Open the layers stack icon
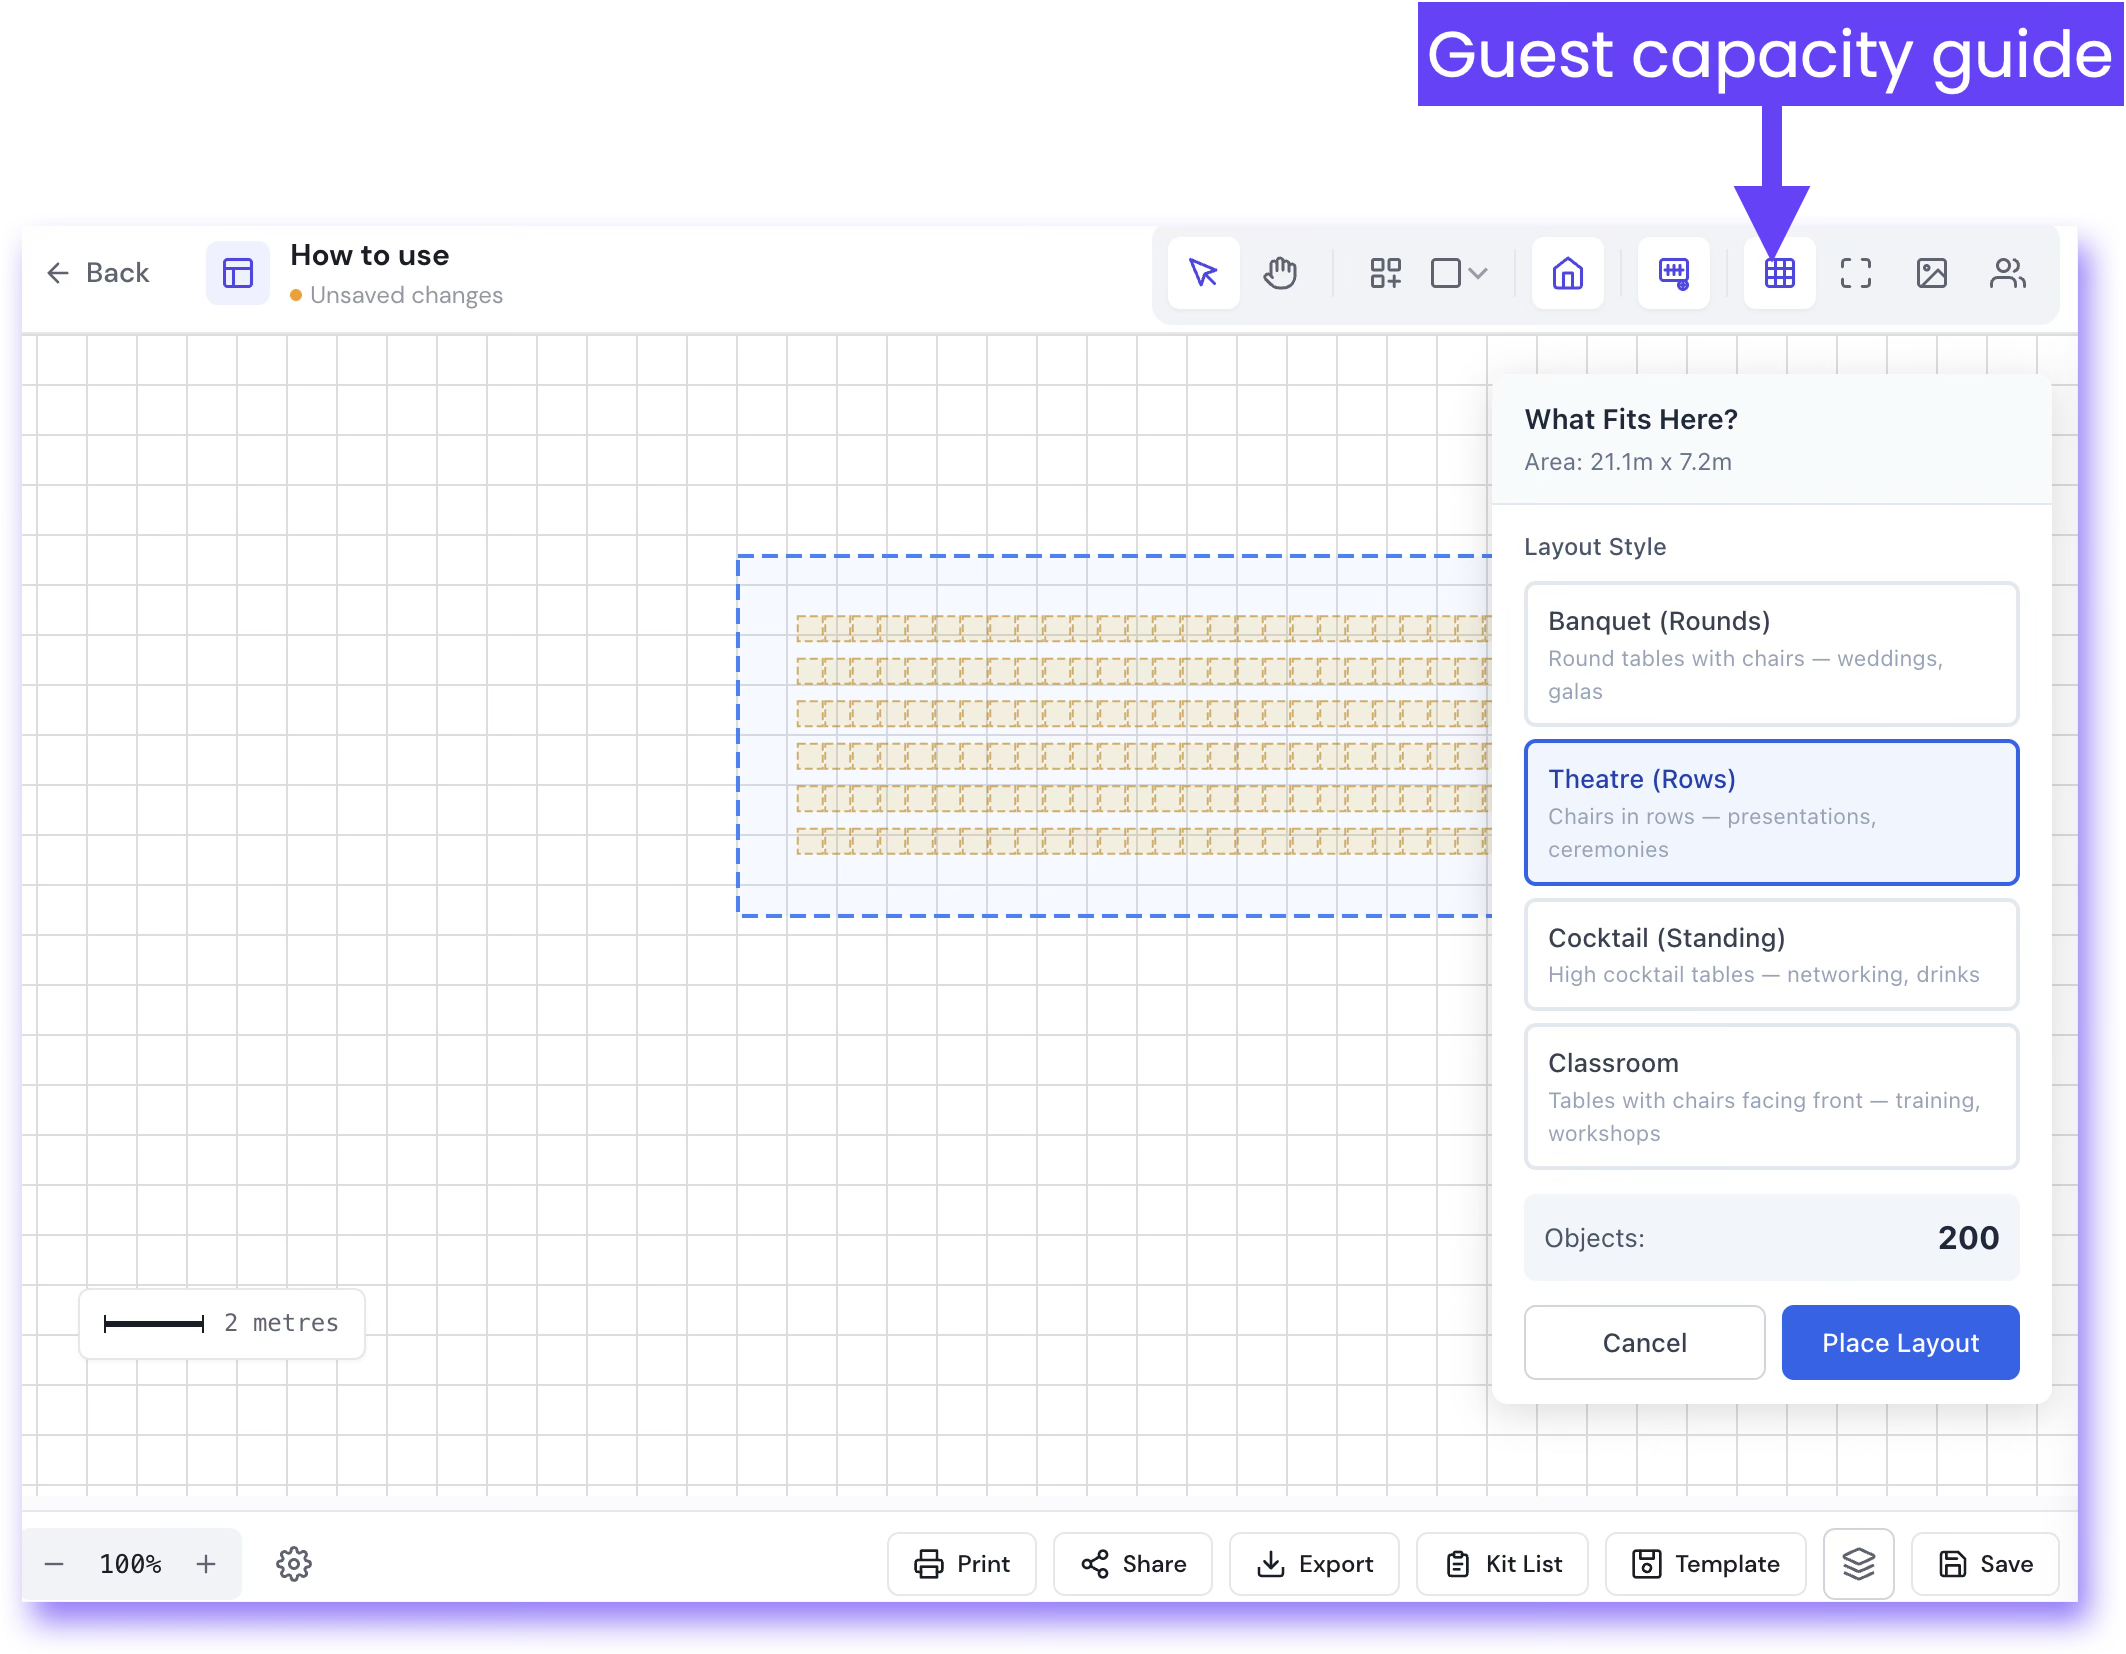 point(1859,1564)
